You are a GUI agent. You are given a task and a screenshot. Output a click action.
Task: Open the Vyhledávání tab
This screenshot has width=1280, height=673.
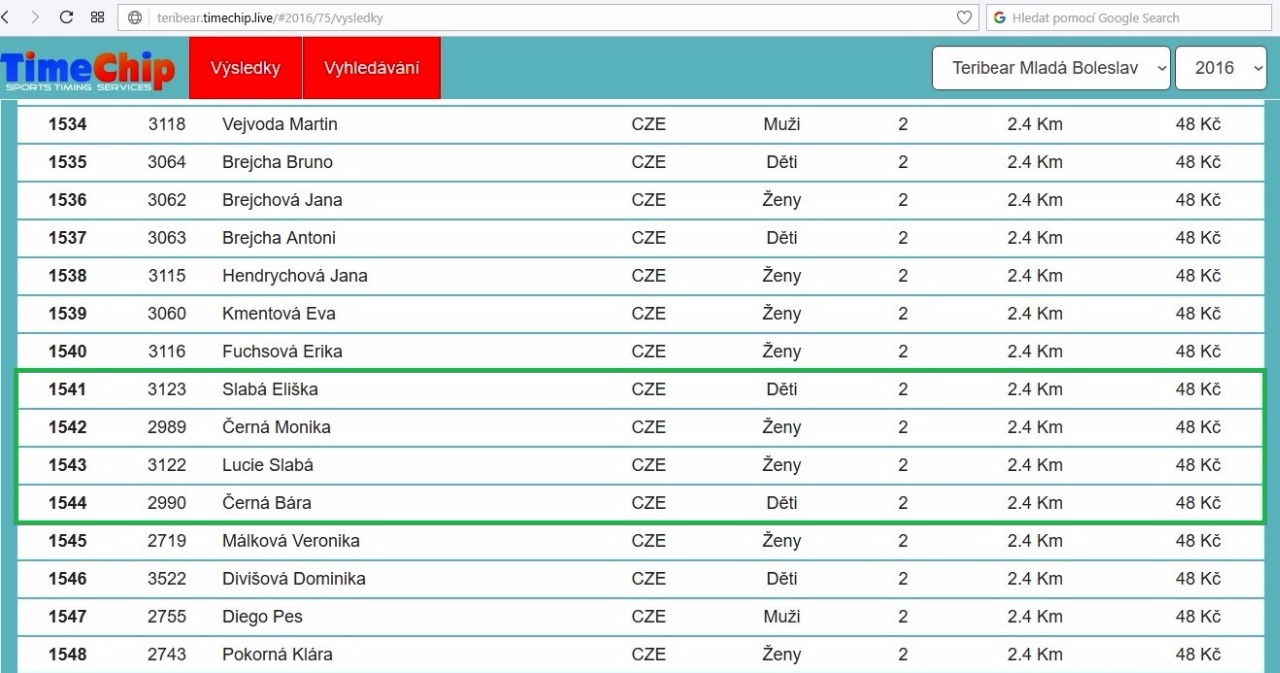(371, 68)
